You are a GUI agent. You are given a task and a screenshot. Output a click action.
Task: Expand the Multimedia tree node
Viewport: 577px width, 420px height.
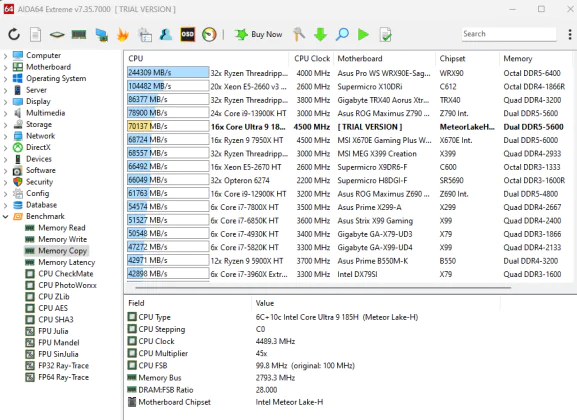click(5, 113)
